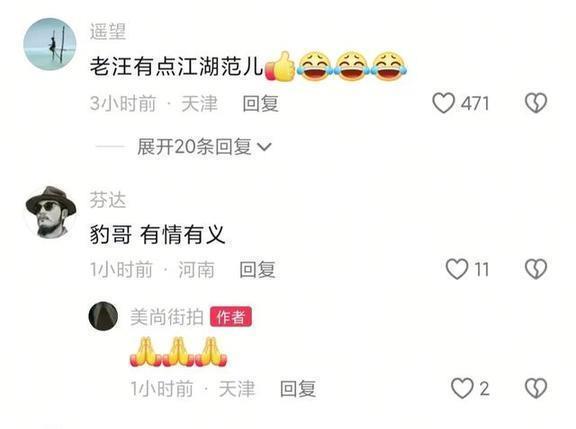This screenshot has width=576, height=429.
Task: Like the 豹哥 有情有义 comment heart
Action: click(x=457, y=269)
